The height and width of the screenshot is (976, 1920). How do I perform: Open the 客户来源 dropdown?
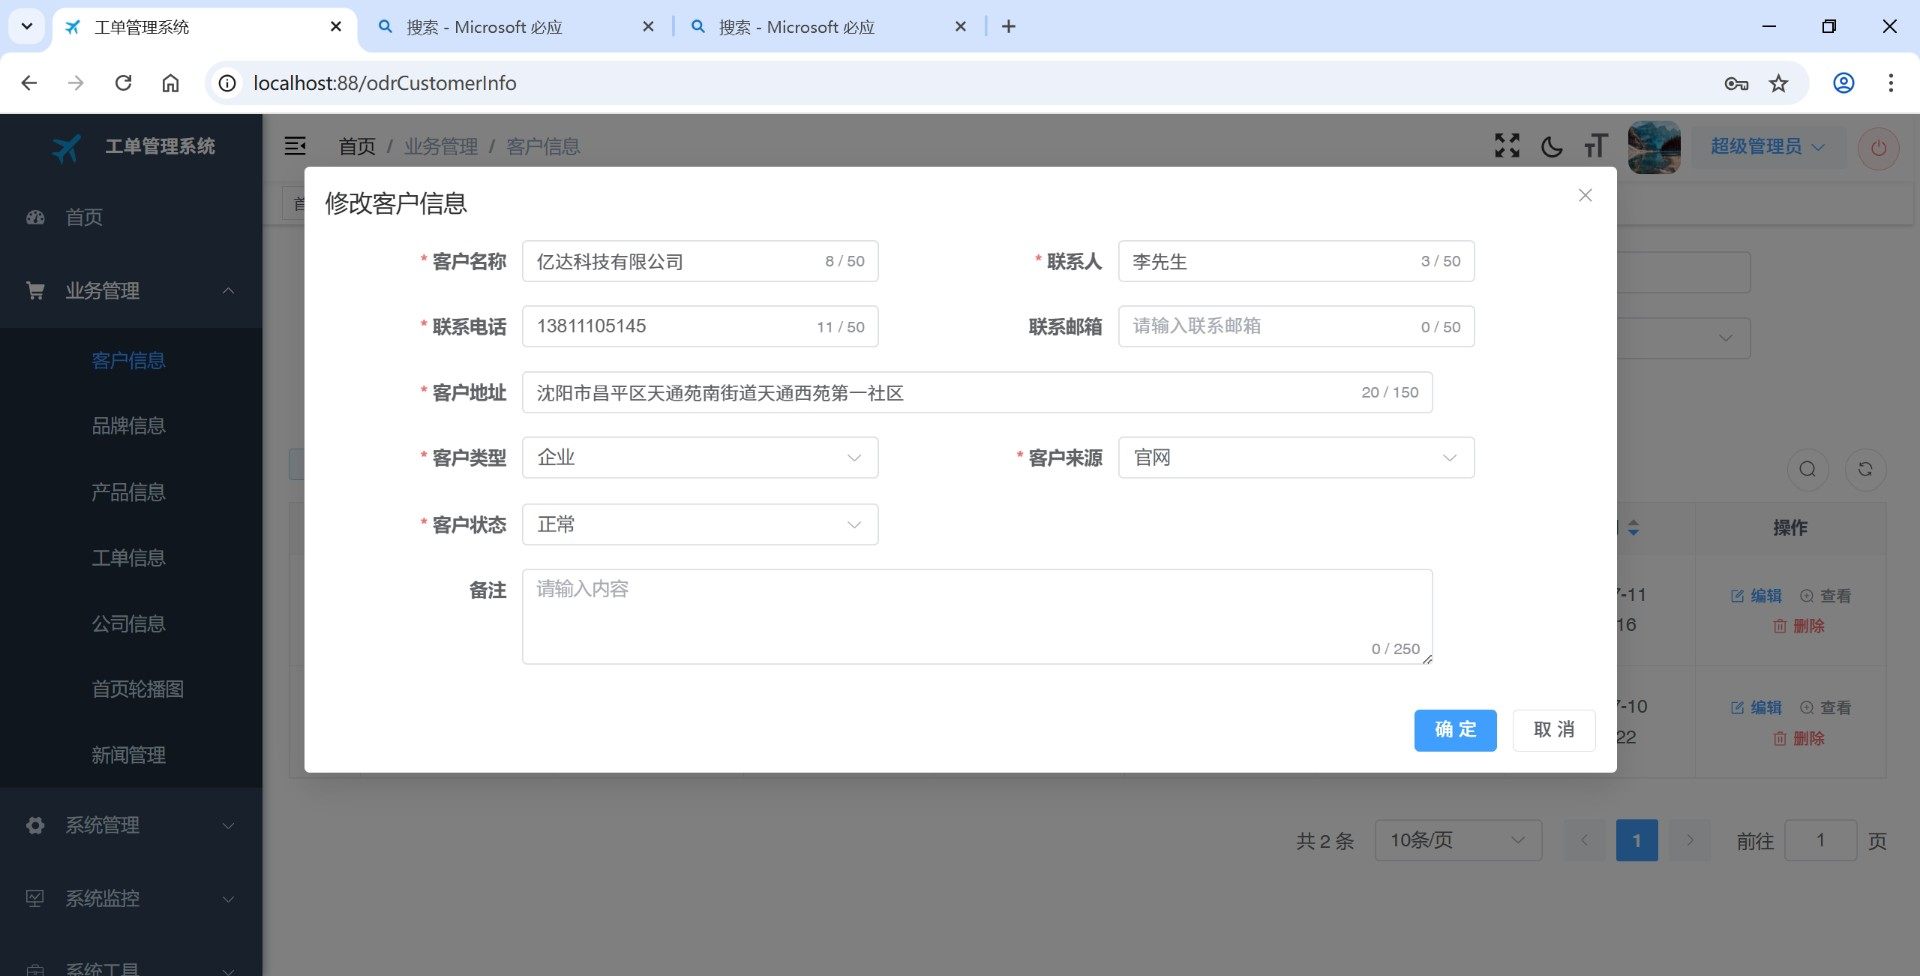1295,458
